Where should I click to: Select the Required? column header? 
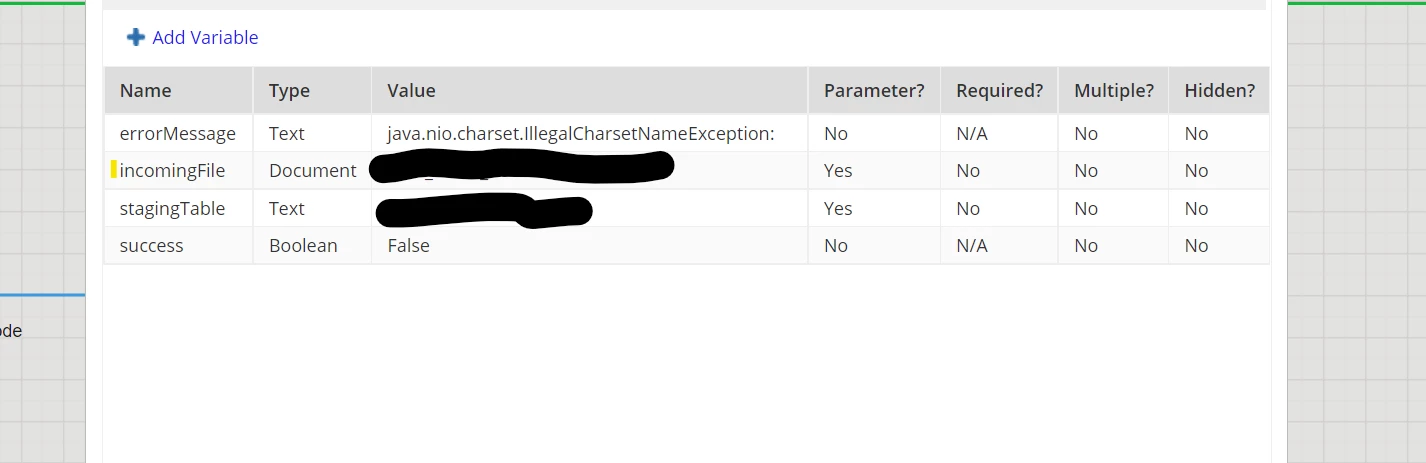click(x=999, y=90)
